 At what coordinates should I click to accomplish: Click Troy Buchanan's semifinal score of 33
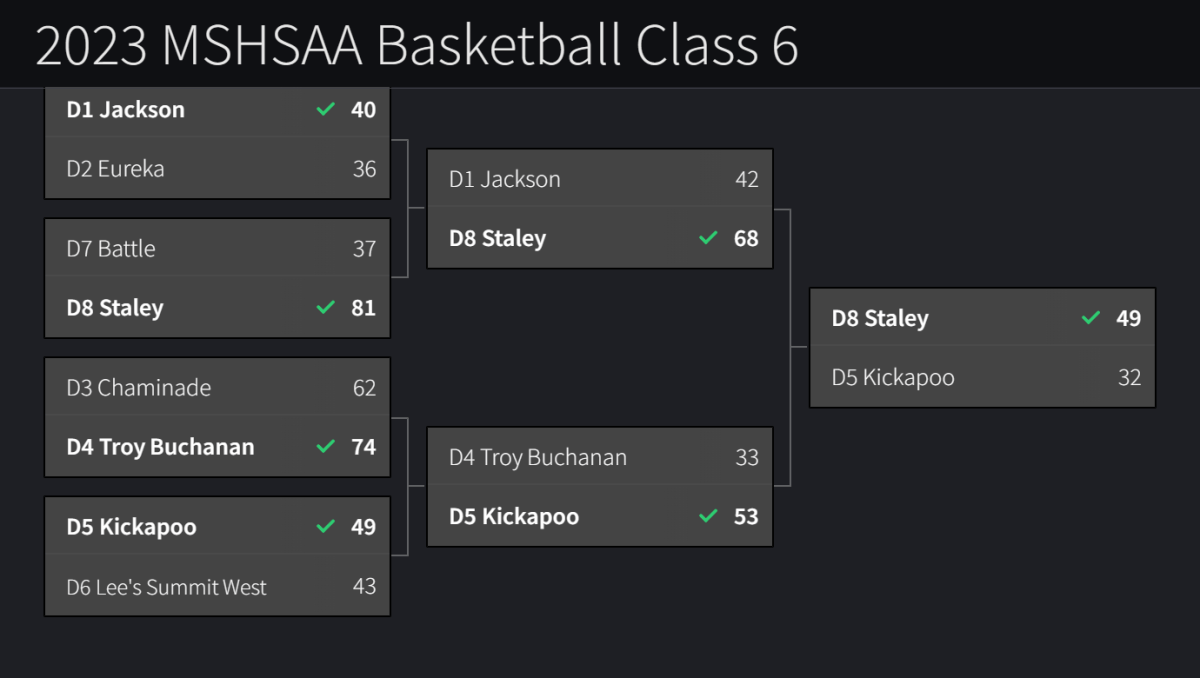tap(746, 457)
